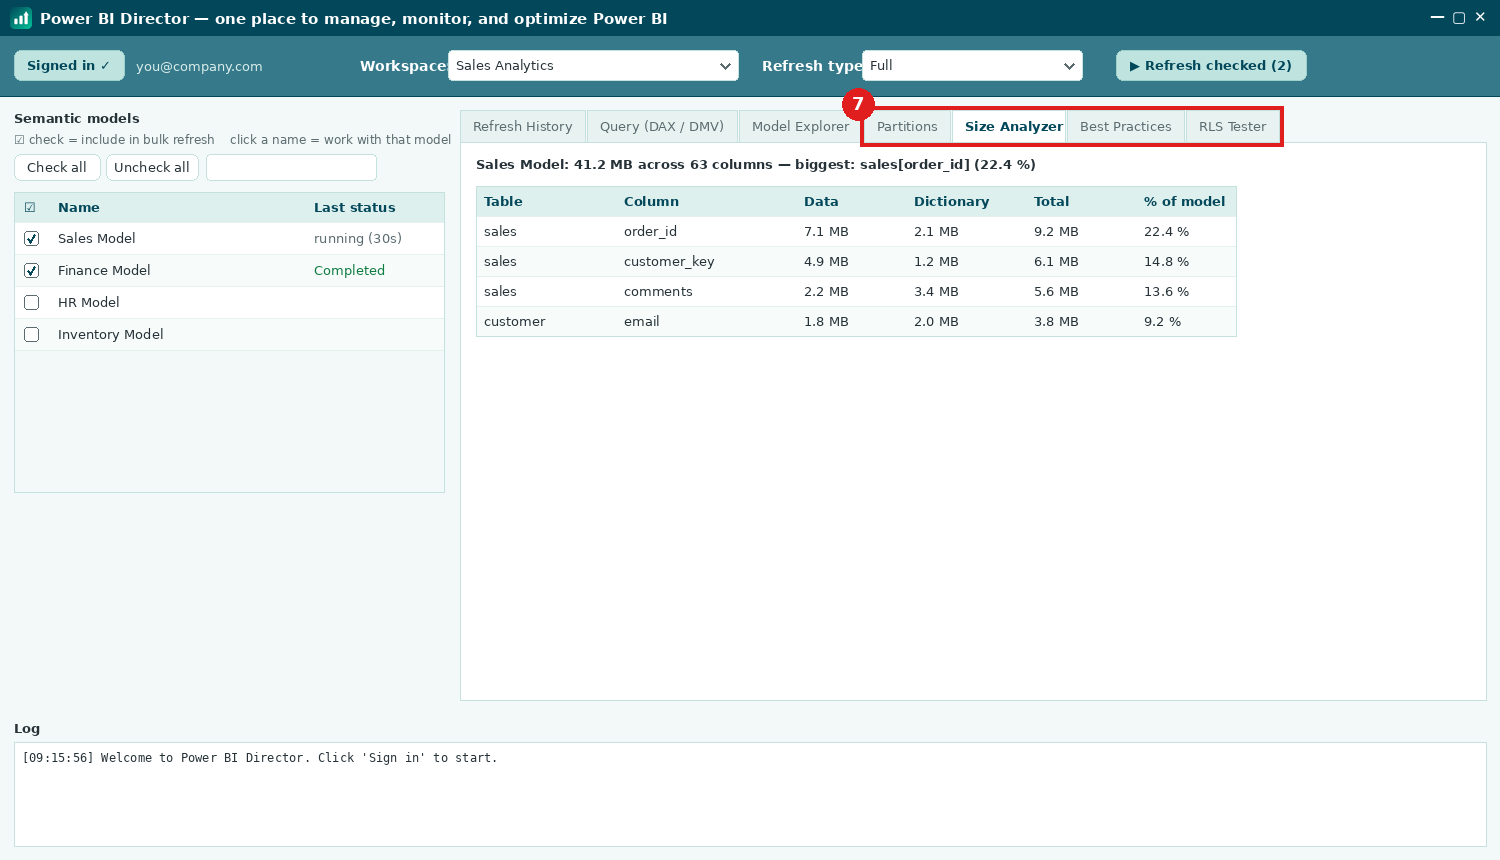
Task: Click the Power BI Director app icon
Action: point(21,18)
